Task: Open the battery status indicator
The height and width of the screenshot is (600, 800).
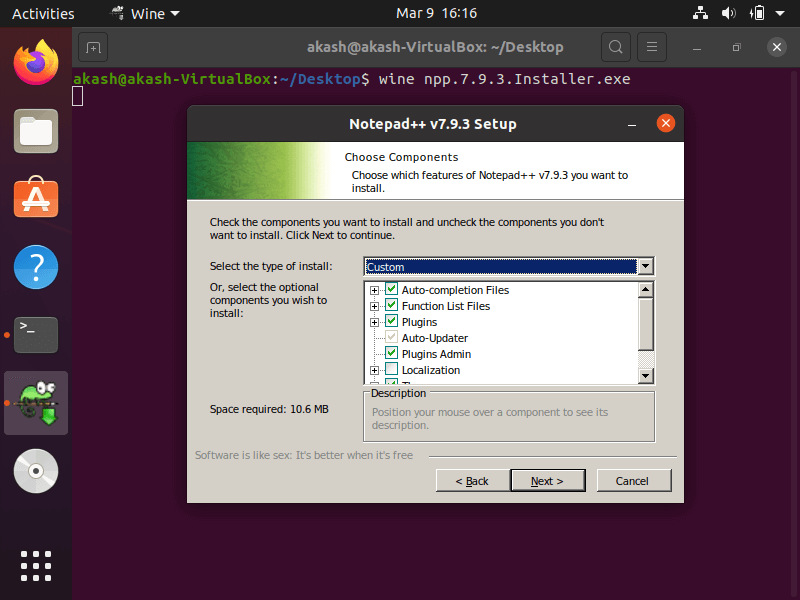Action: 757,13
